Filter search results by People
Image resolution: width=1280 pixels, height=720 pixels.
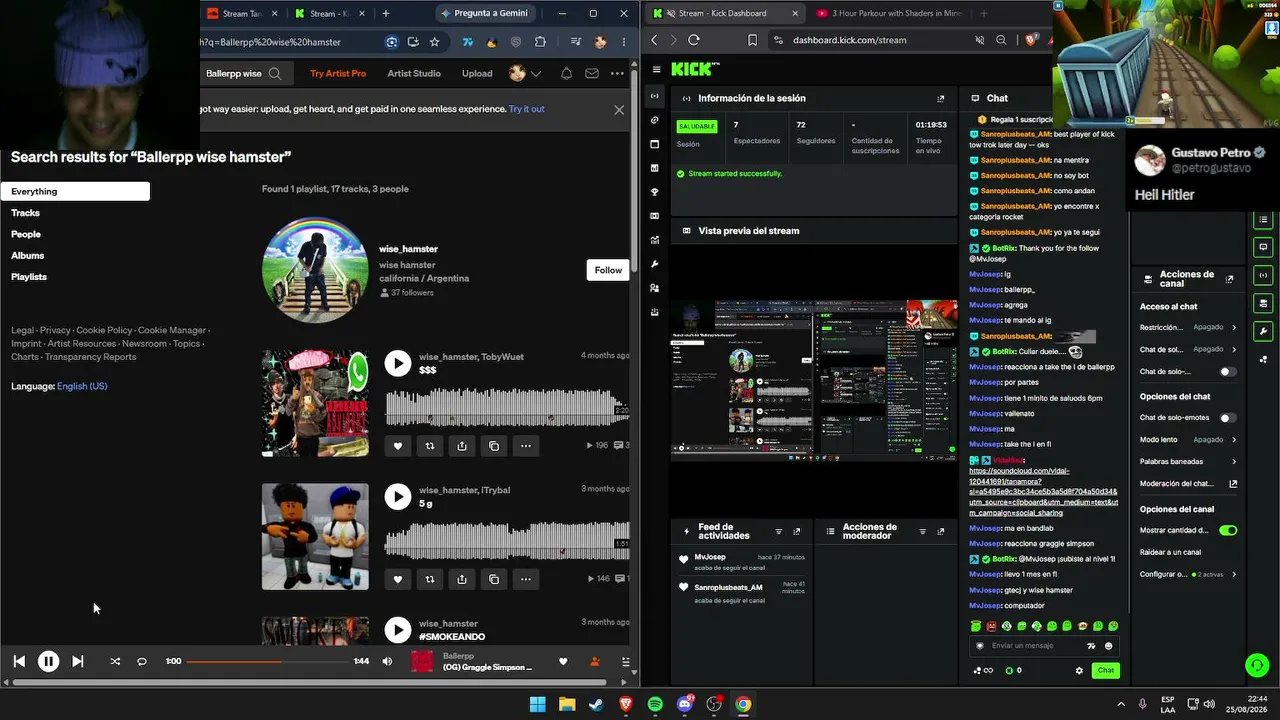coord(26,234)
